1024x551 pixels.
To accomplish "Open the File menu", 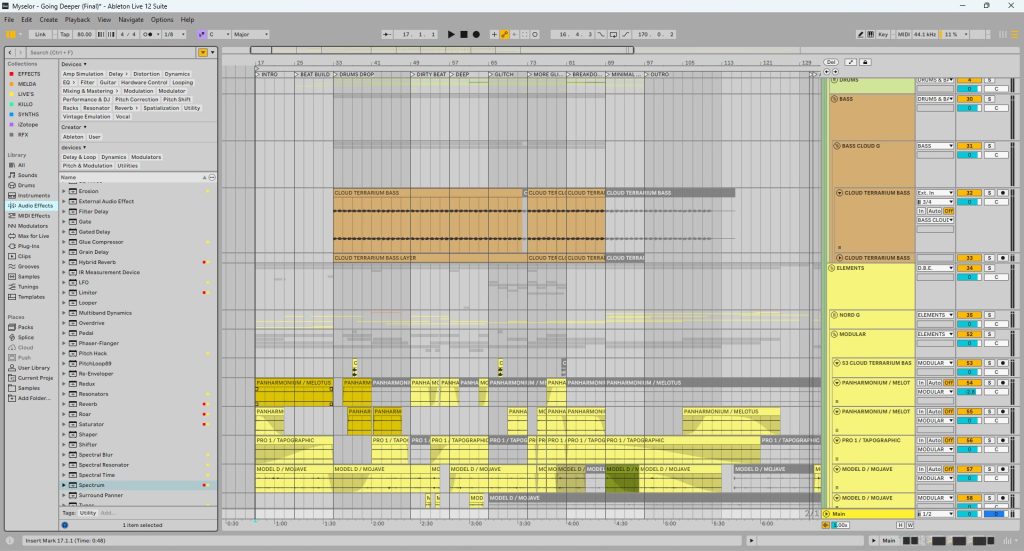I will [x=9, y=20].
